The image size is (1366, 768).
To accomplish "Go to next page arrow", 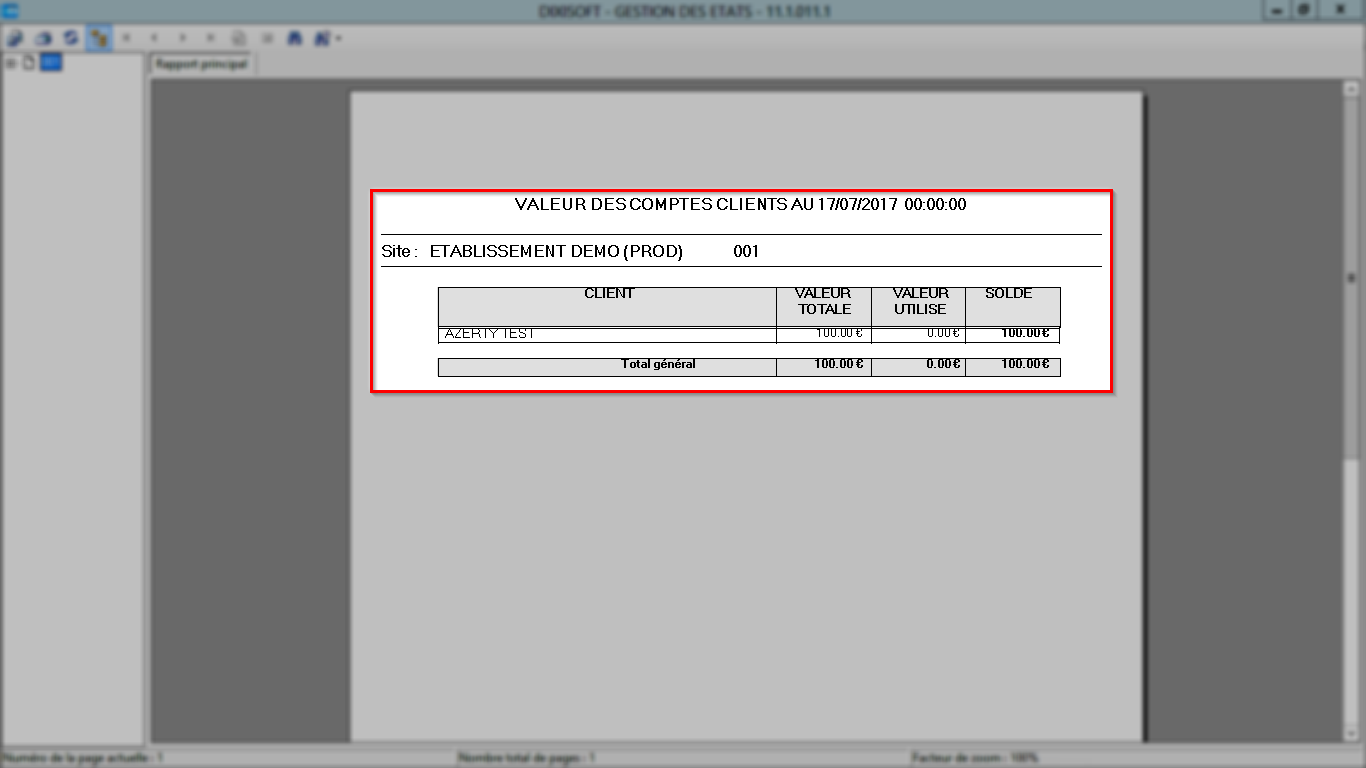I will point(183,38).
